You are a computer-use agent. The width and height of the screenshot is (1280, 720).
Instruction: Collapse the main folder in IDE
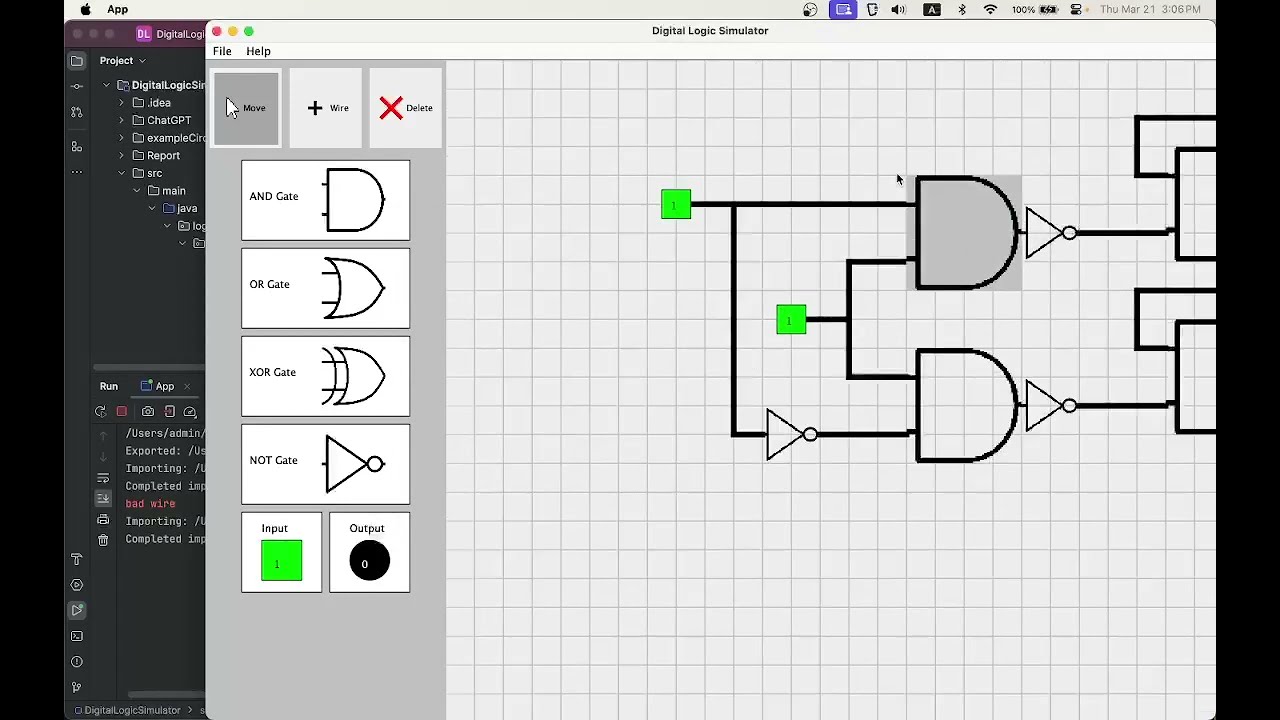pyautogui.click(x=137, y=191)
